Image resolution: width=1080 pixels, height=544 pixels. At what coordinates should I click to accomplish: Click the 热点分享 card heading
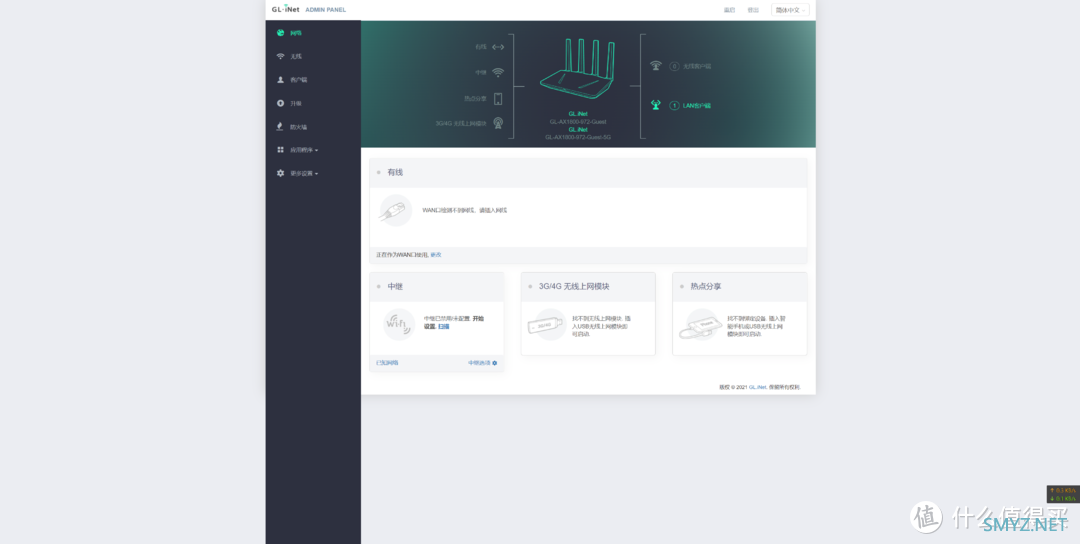[x=706, y=286]
